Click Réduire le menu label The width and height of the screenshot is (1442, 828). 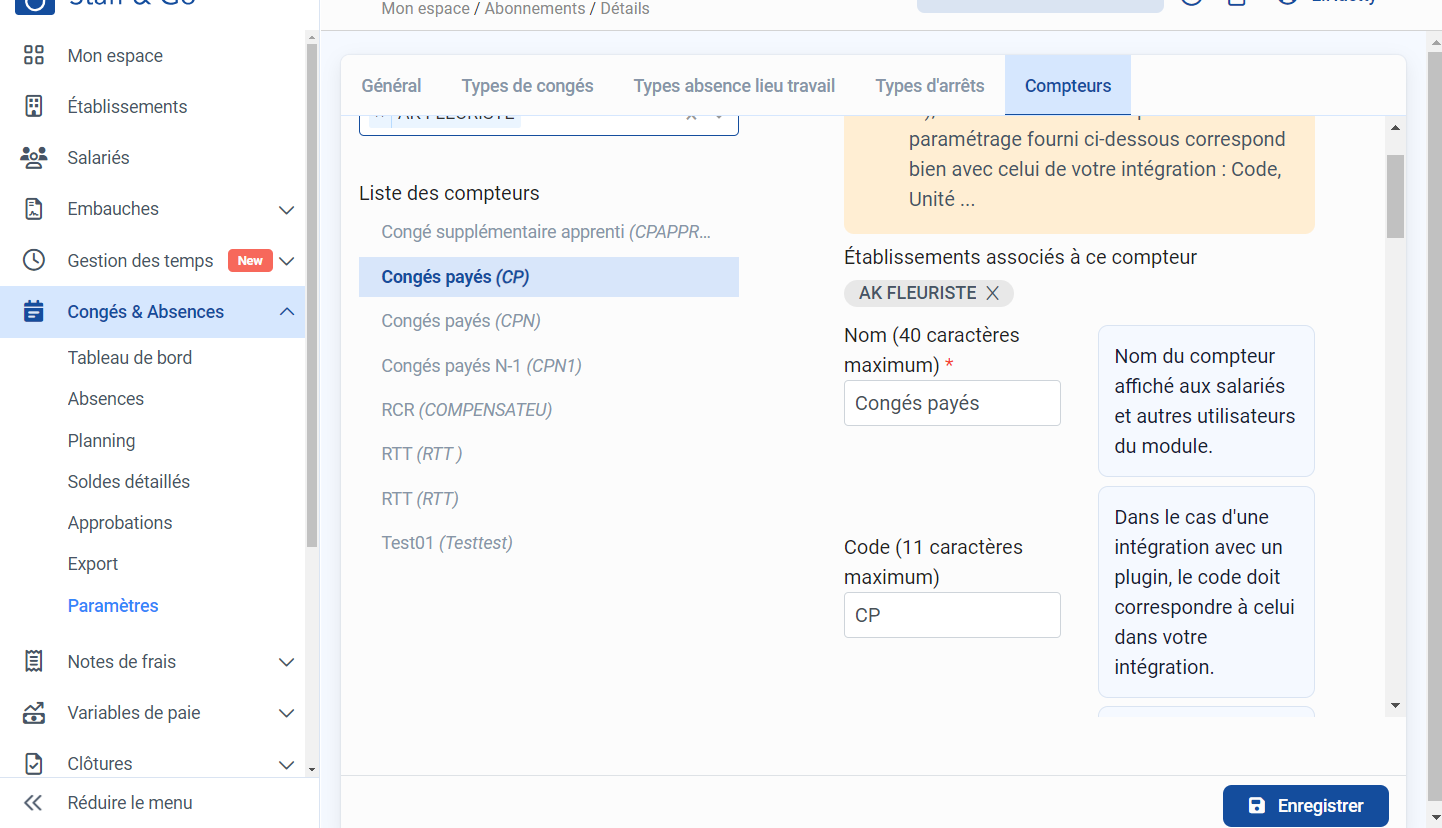[130, 803]
